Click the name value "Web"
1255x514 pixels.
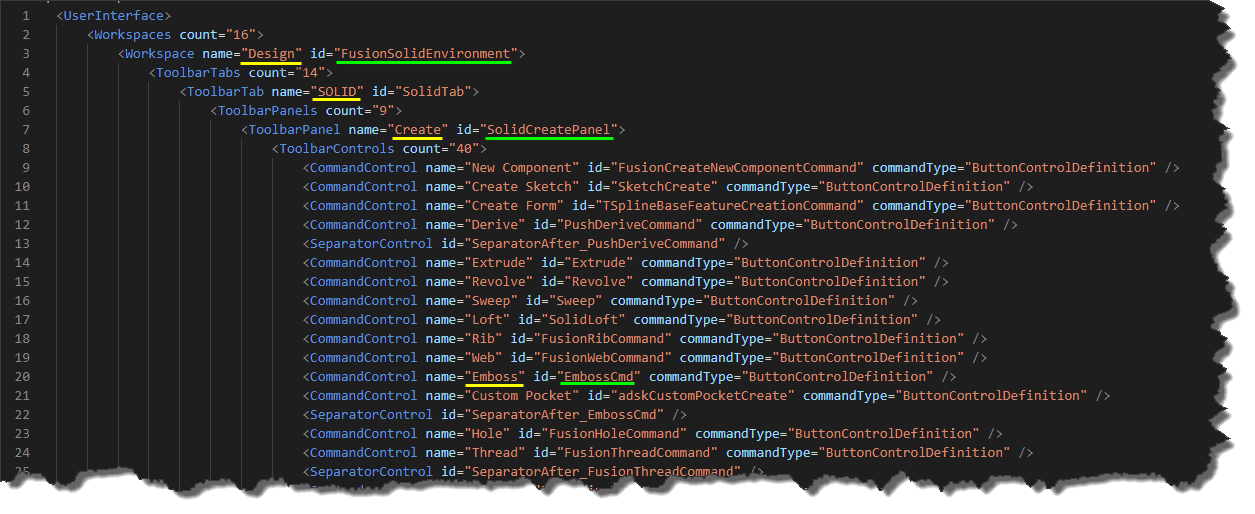(483, 357)
